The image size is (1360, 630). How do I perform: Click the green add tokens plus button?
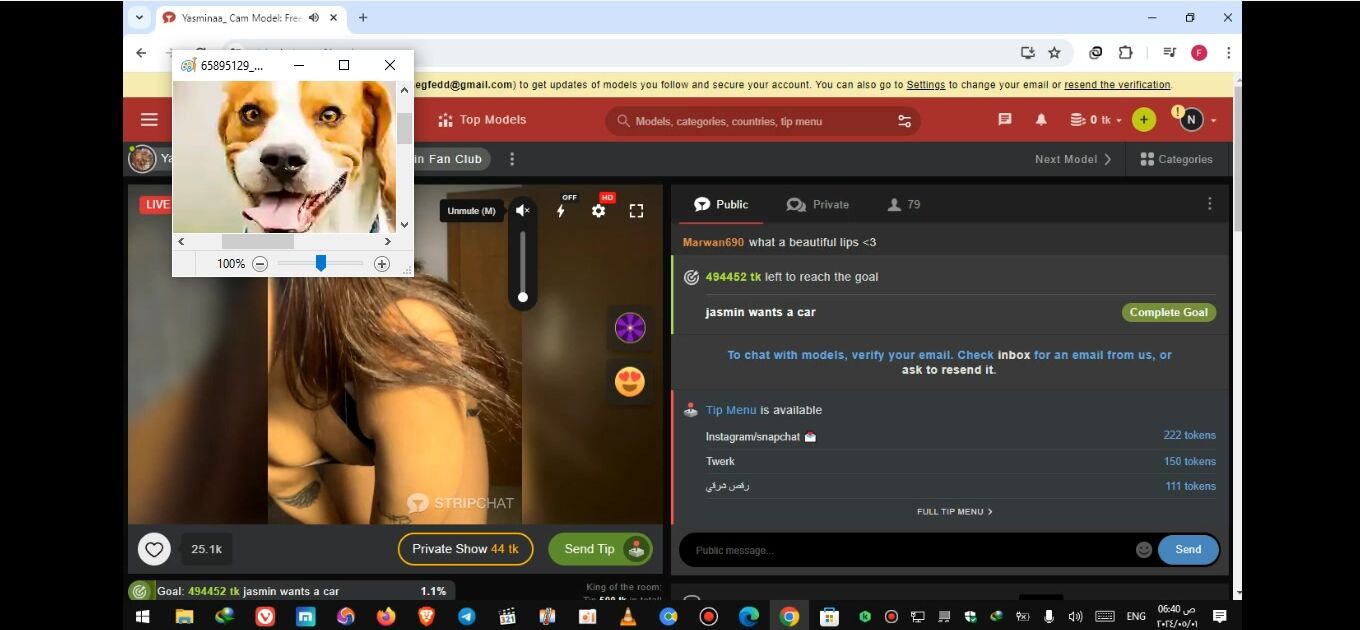(1144, 120)
